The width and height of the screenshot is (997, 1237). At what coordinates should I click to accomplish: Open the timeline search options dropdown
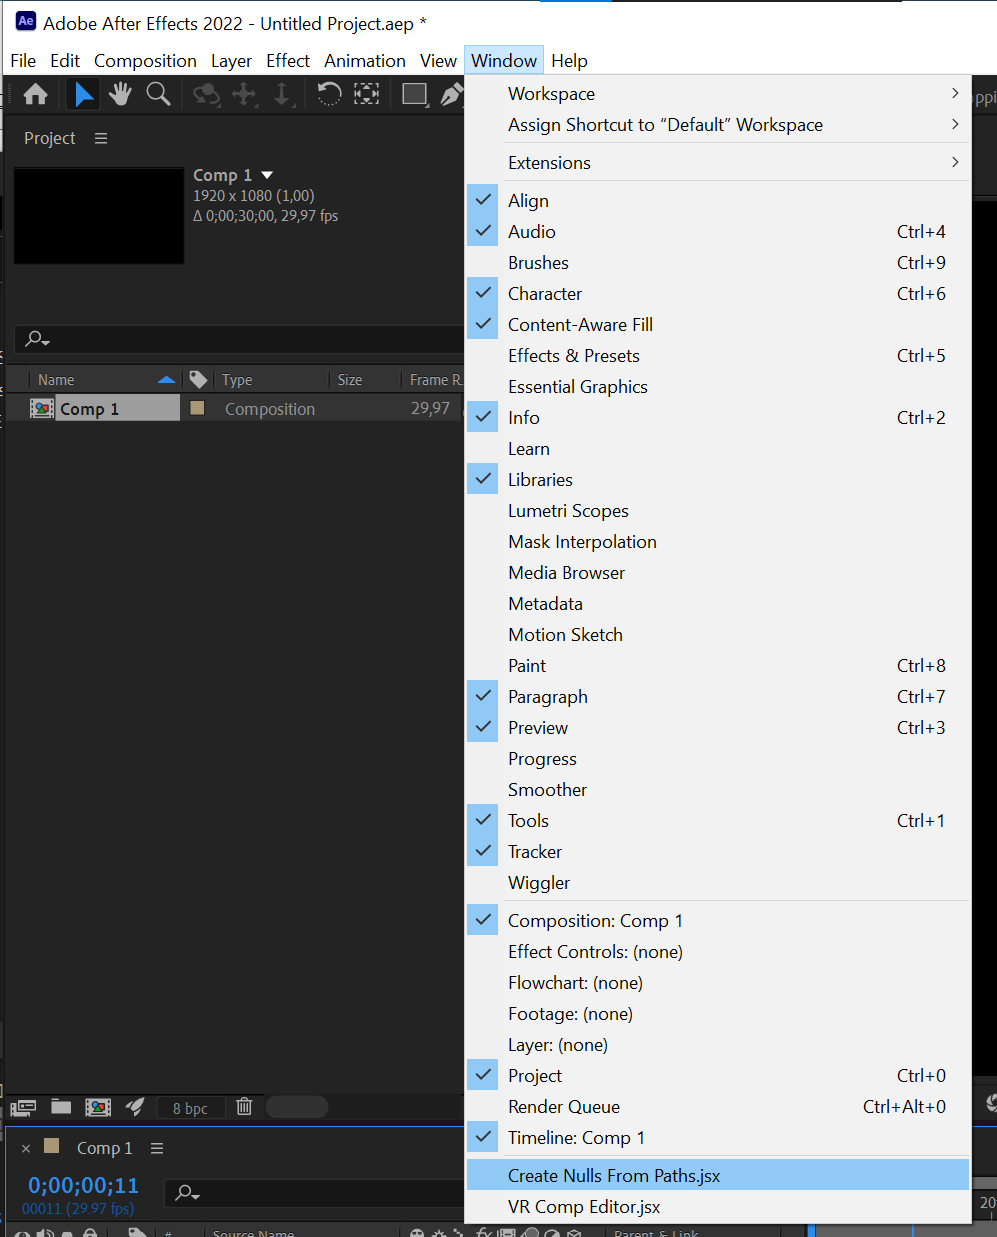pyautogui.click(x=187, y=1192)
